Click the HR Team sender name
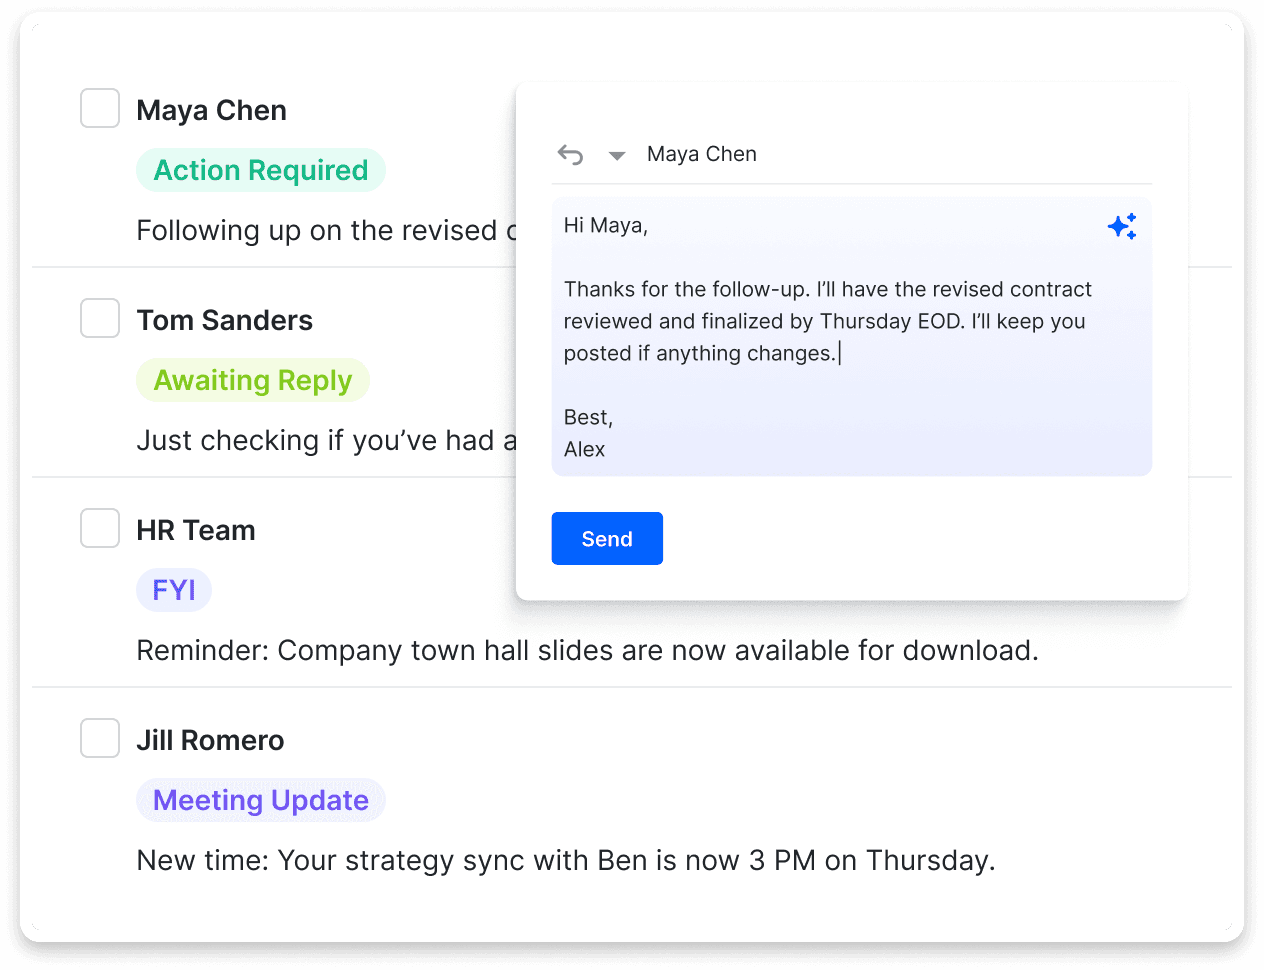The image size is (1264, 970). tap(196, 531)
